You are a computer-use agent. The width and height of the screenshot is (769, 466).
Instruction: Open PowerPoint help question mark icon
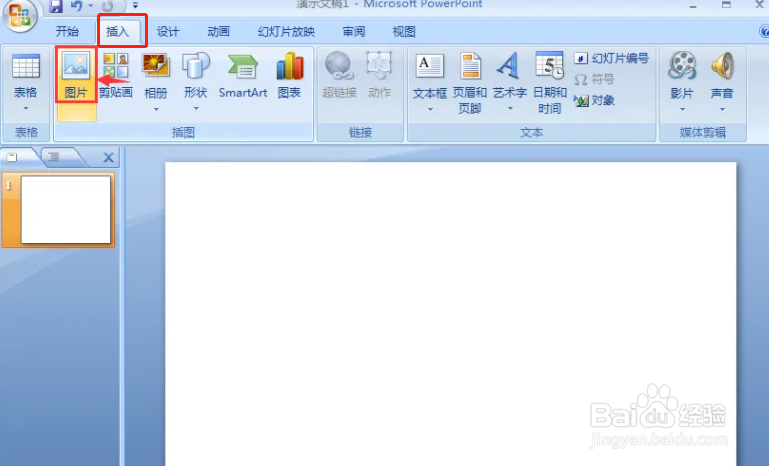point(764,31)
